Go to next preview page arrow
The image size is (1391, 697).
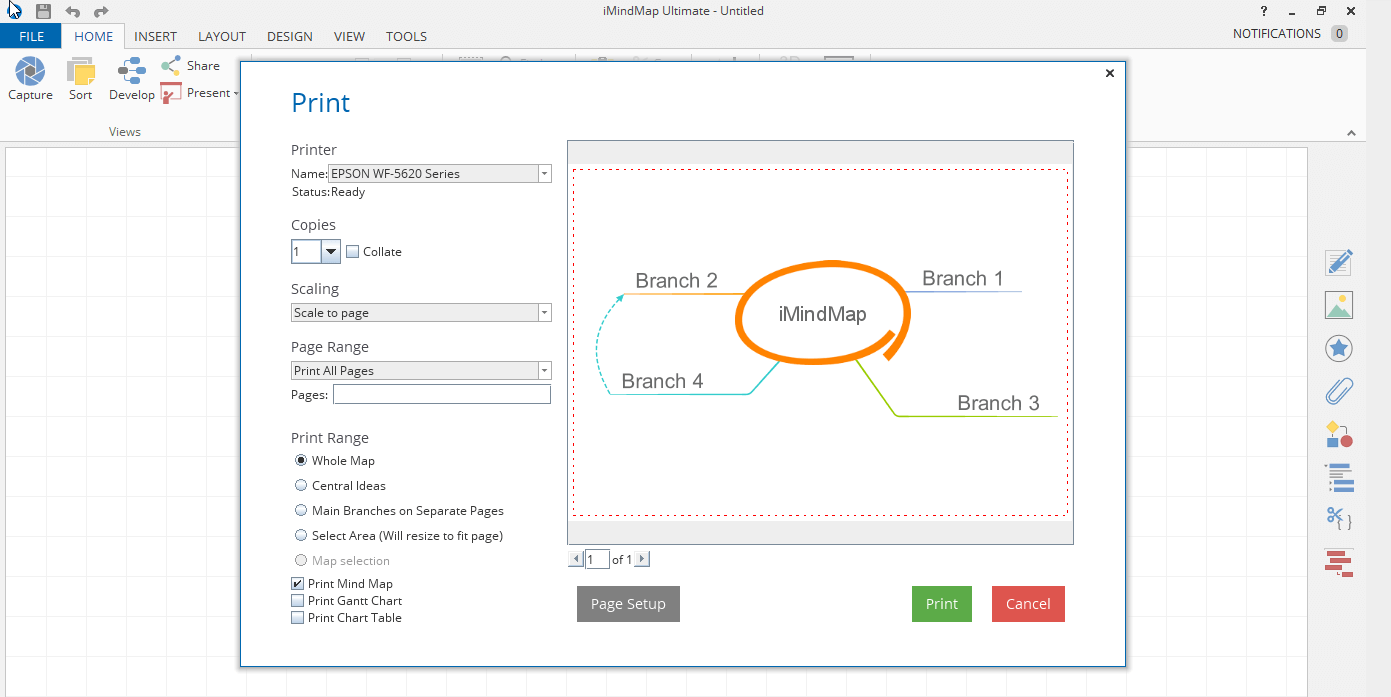point(642,560)
